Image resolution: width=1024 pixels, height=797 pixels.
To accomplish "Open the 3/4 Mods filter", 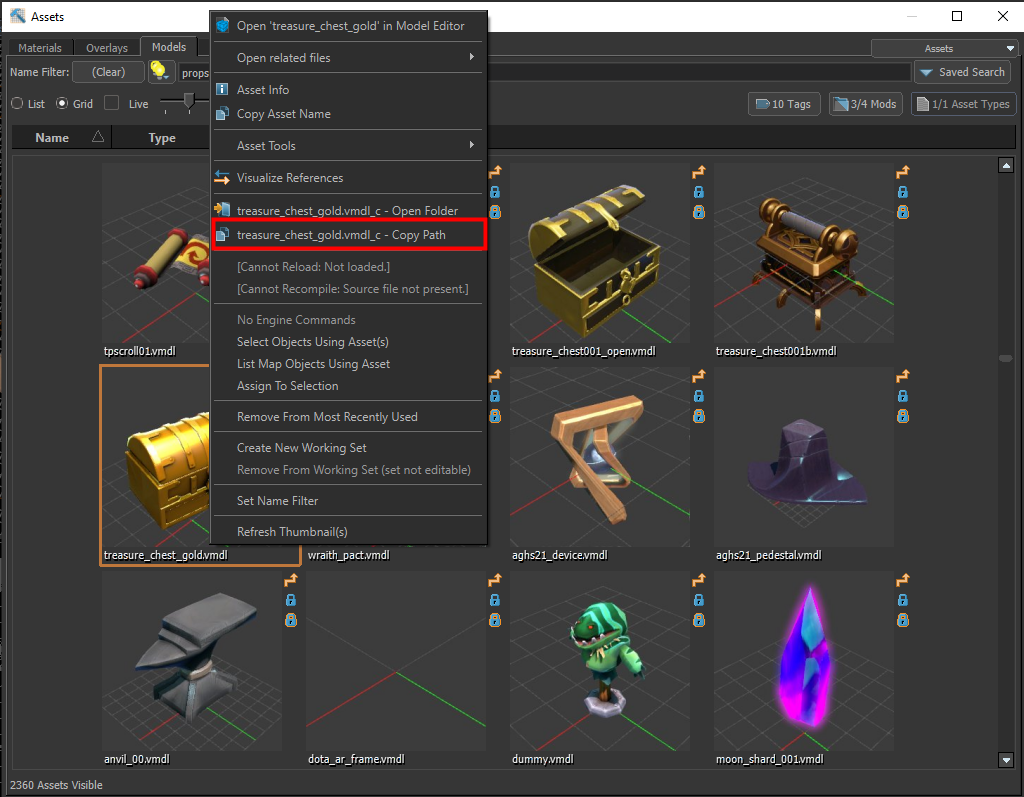I will tap(866, 104).
